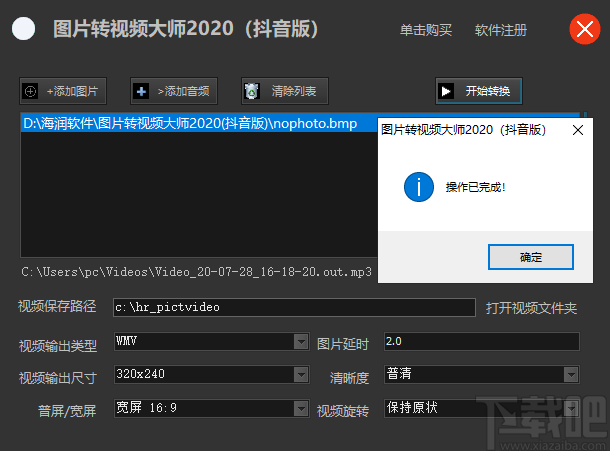Click the 320x240 size combo box

(212, 374)
